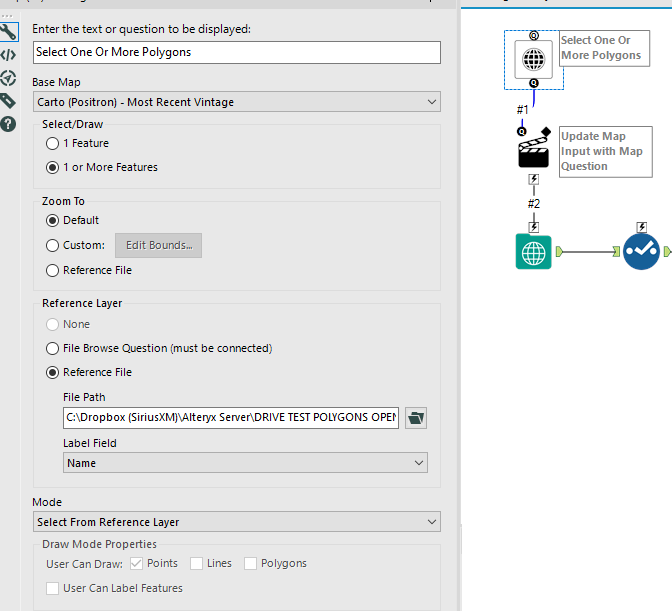Click lightning anchor above Select tool
This screenshot has width=672, height=611.
[x=642, y=227]
